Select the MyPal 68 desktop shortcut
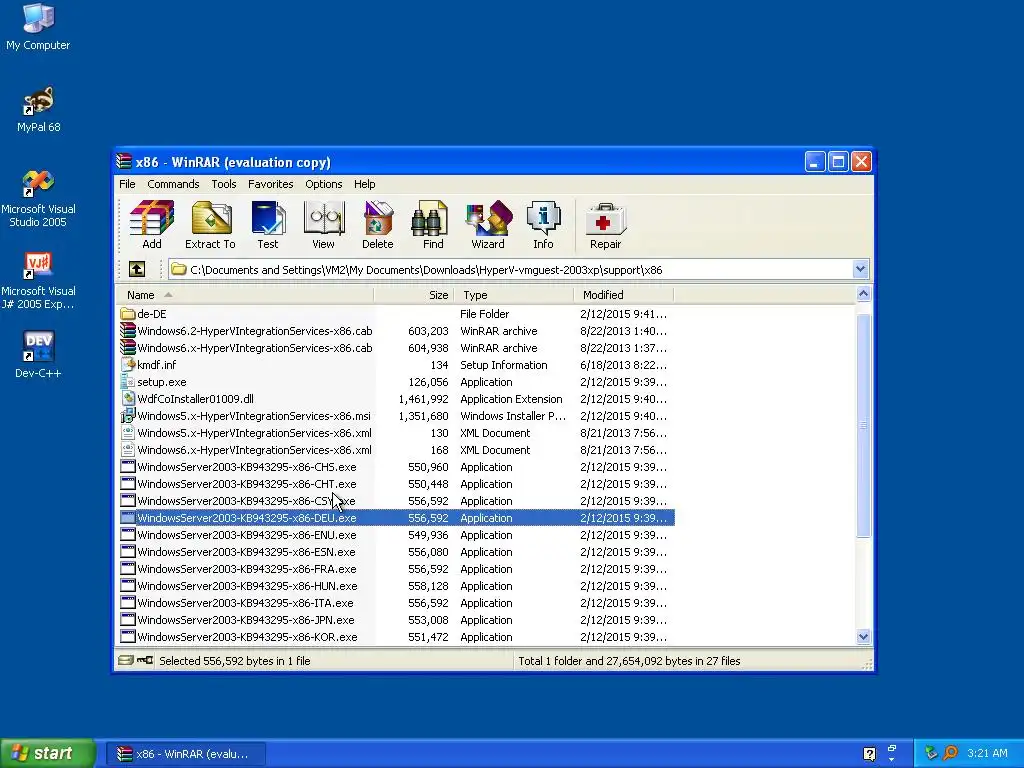Viewport: 1024px width, 768px height. pyautogui.click(x=38, y=109)
